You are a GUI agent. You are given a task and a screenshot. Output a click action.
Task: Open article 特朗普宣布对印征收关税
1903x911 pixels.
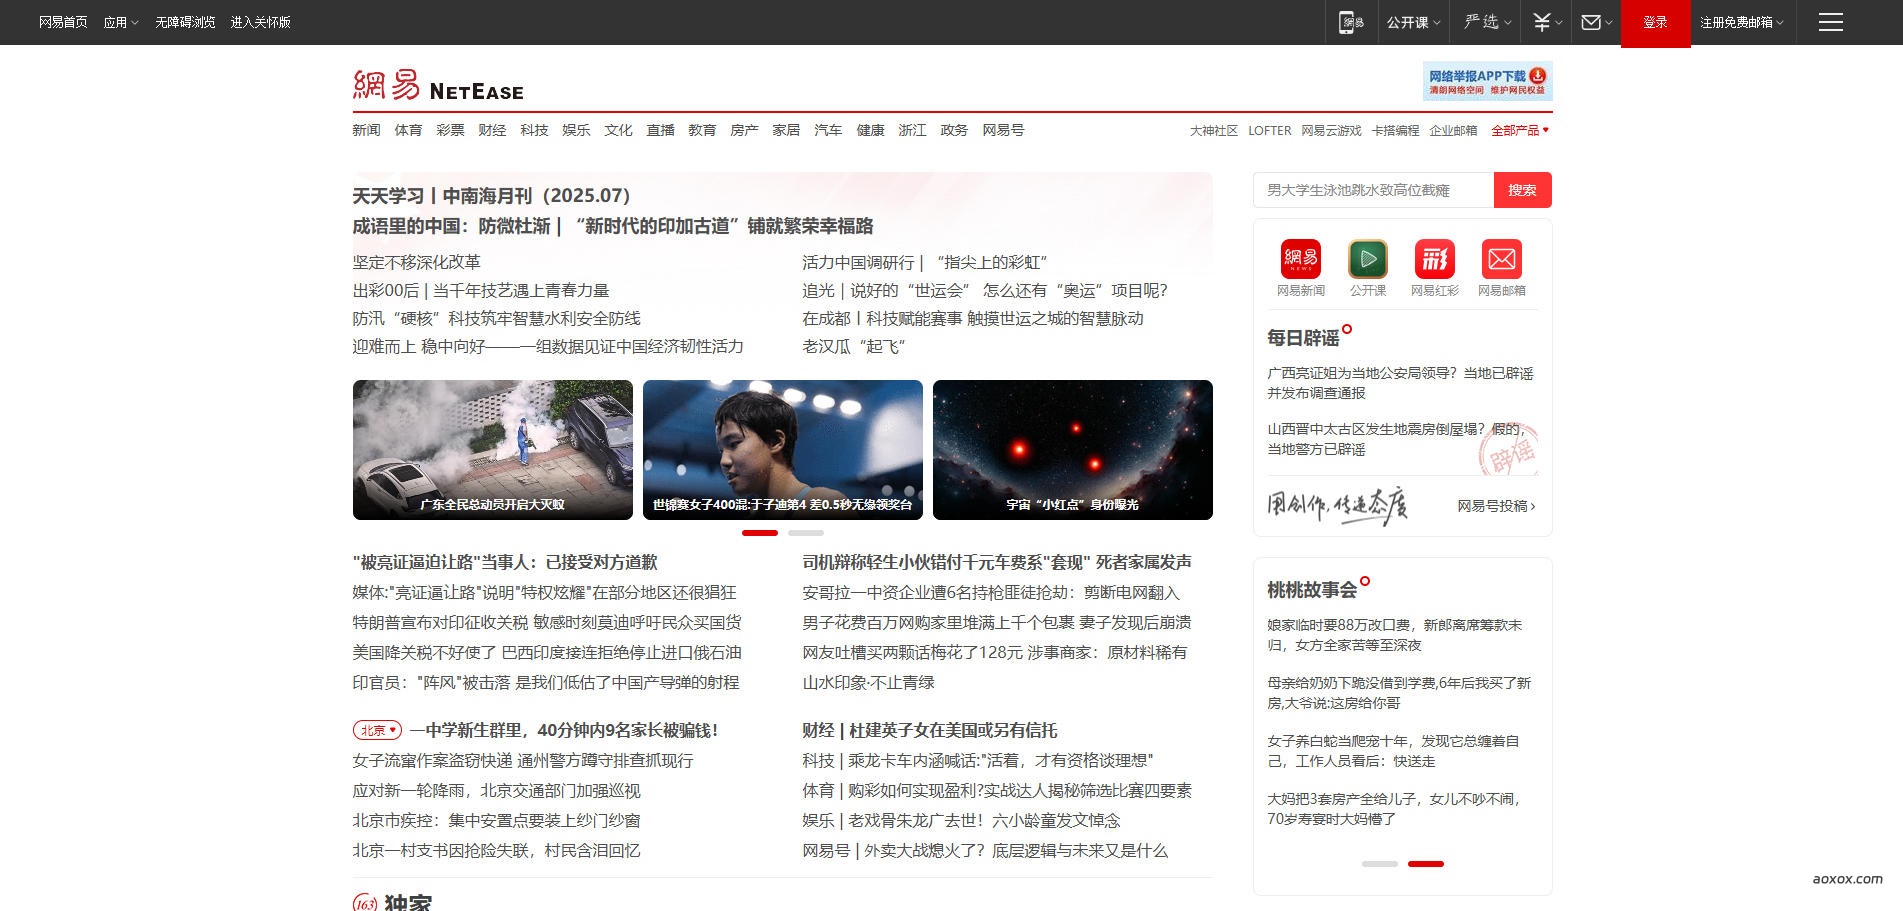coord(547,622)
